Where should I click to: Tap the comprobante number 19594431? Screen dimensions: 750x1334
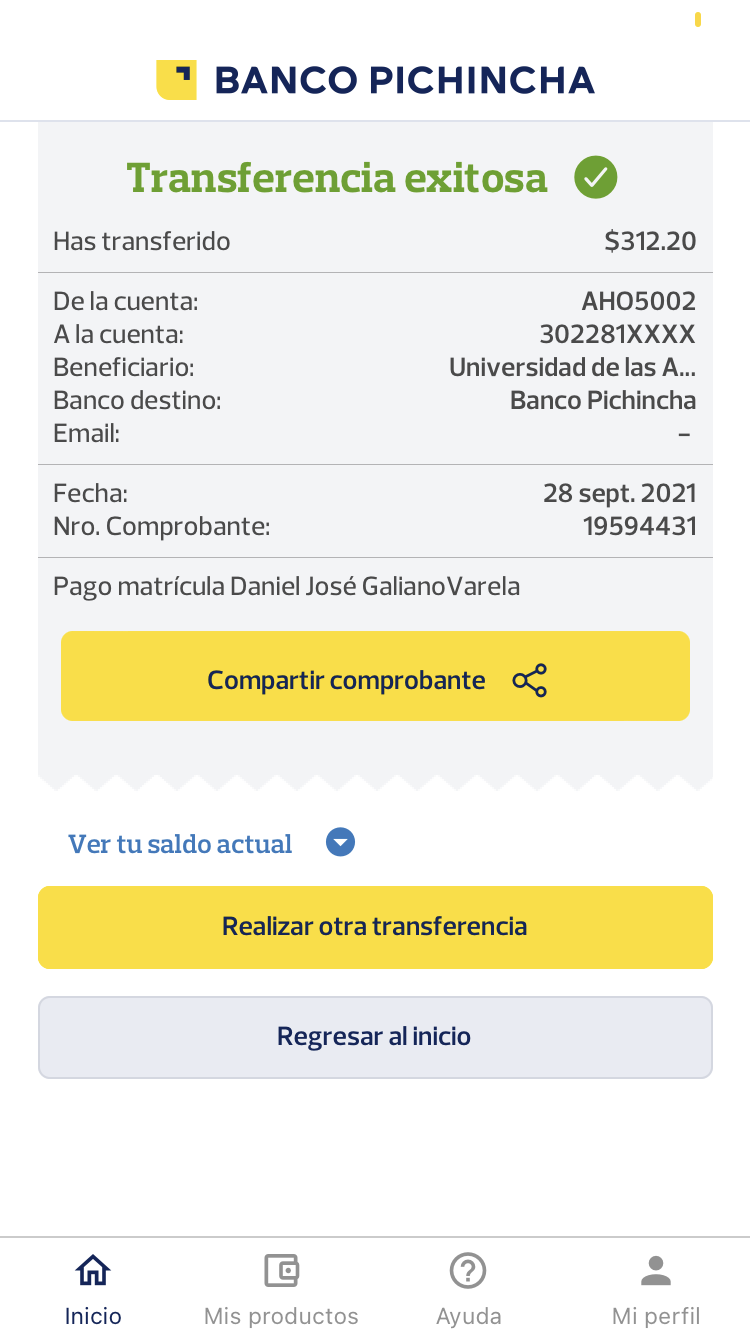point(639,526)
